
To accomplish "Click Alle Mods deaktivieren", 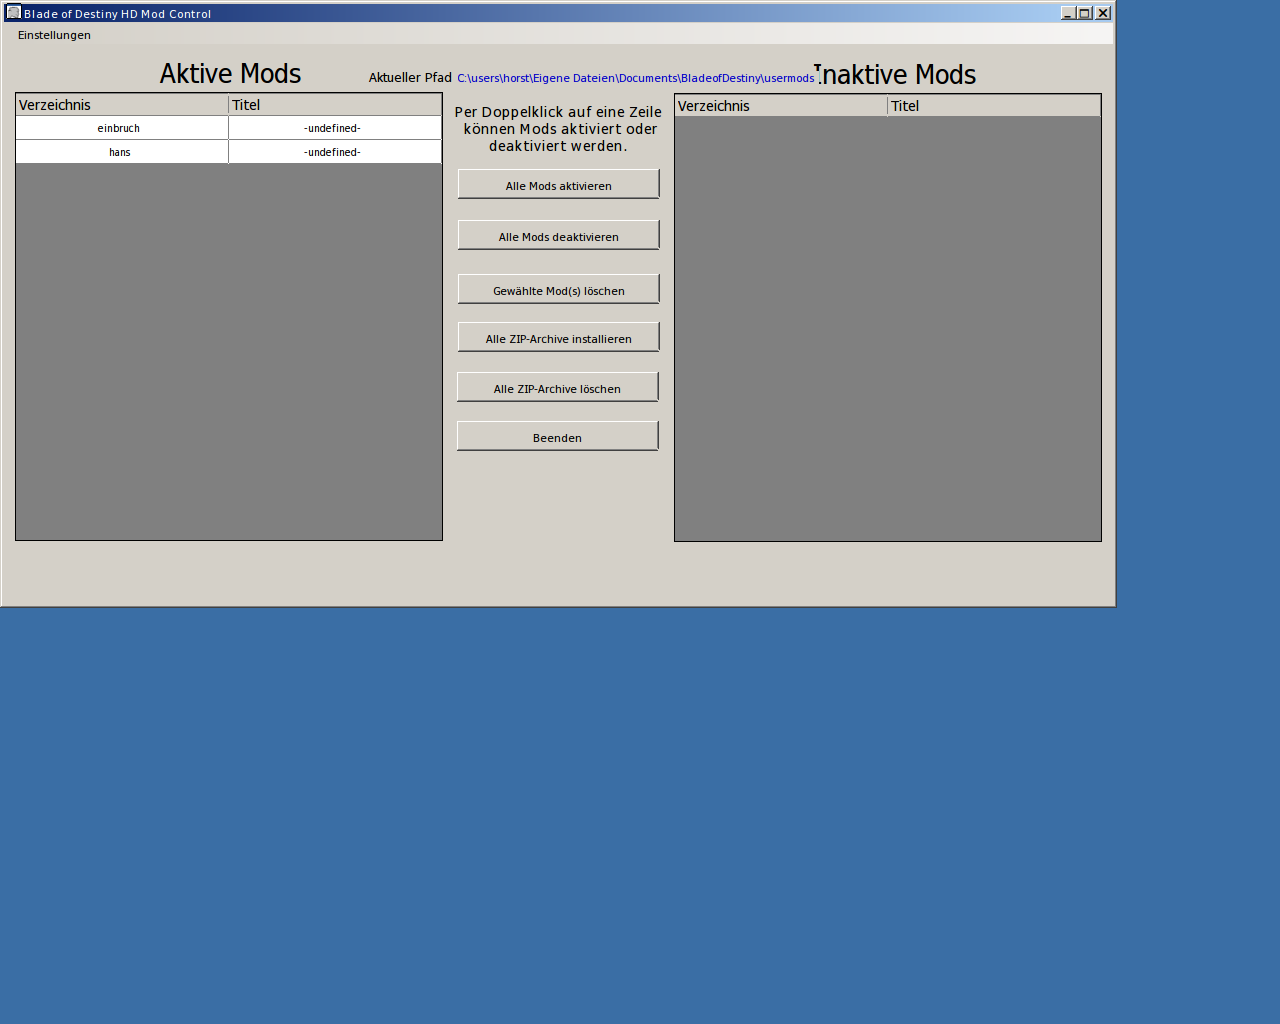I will [x=558, y=235].
